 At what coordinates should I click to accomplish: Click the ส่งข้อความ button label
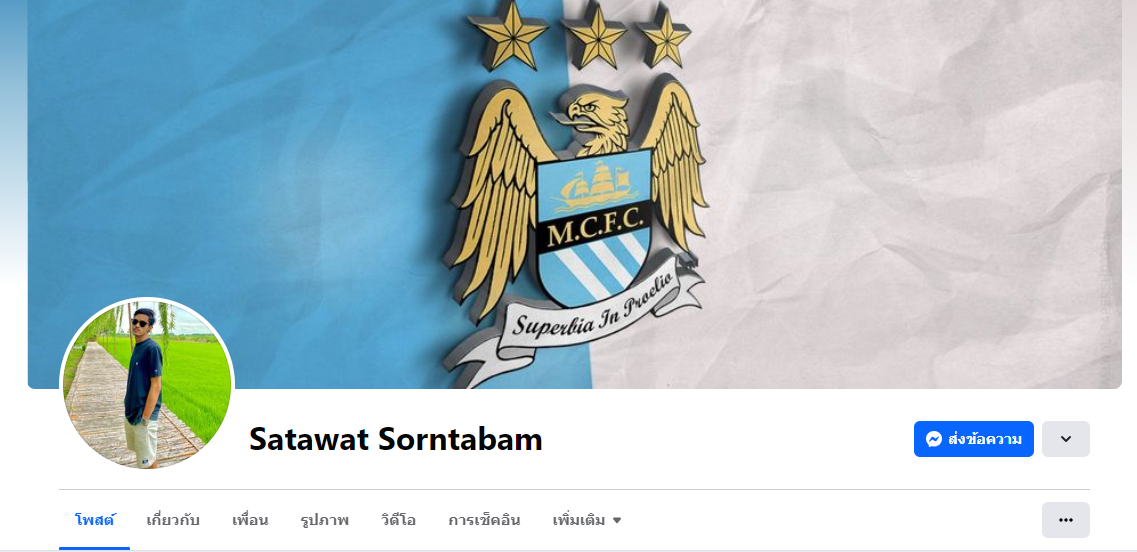[985, 439]
